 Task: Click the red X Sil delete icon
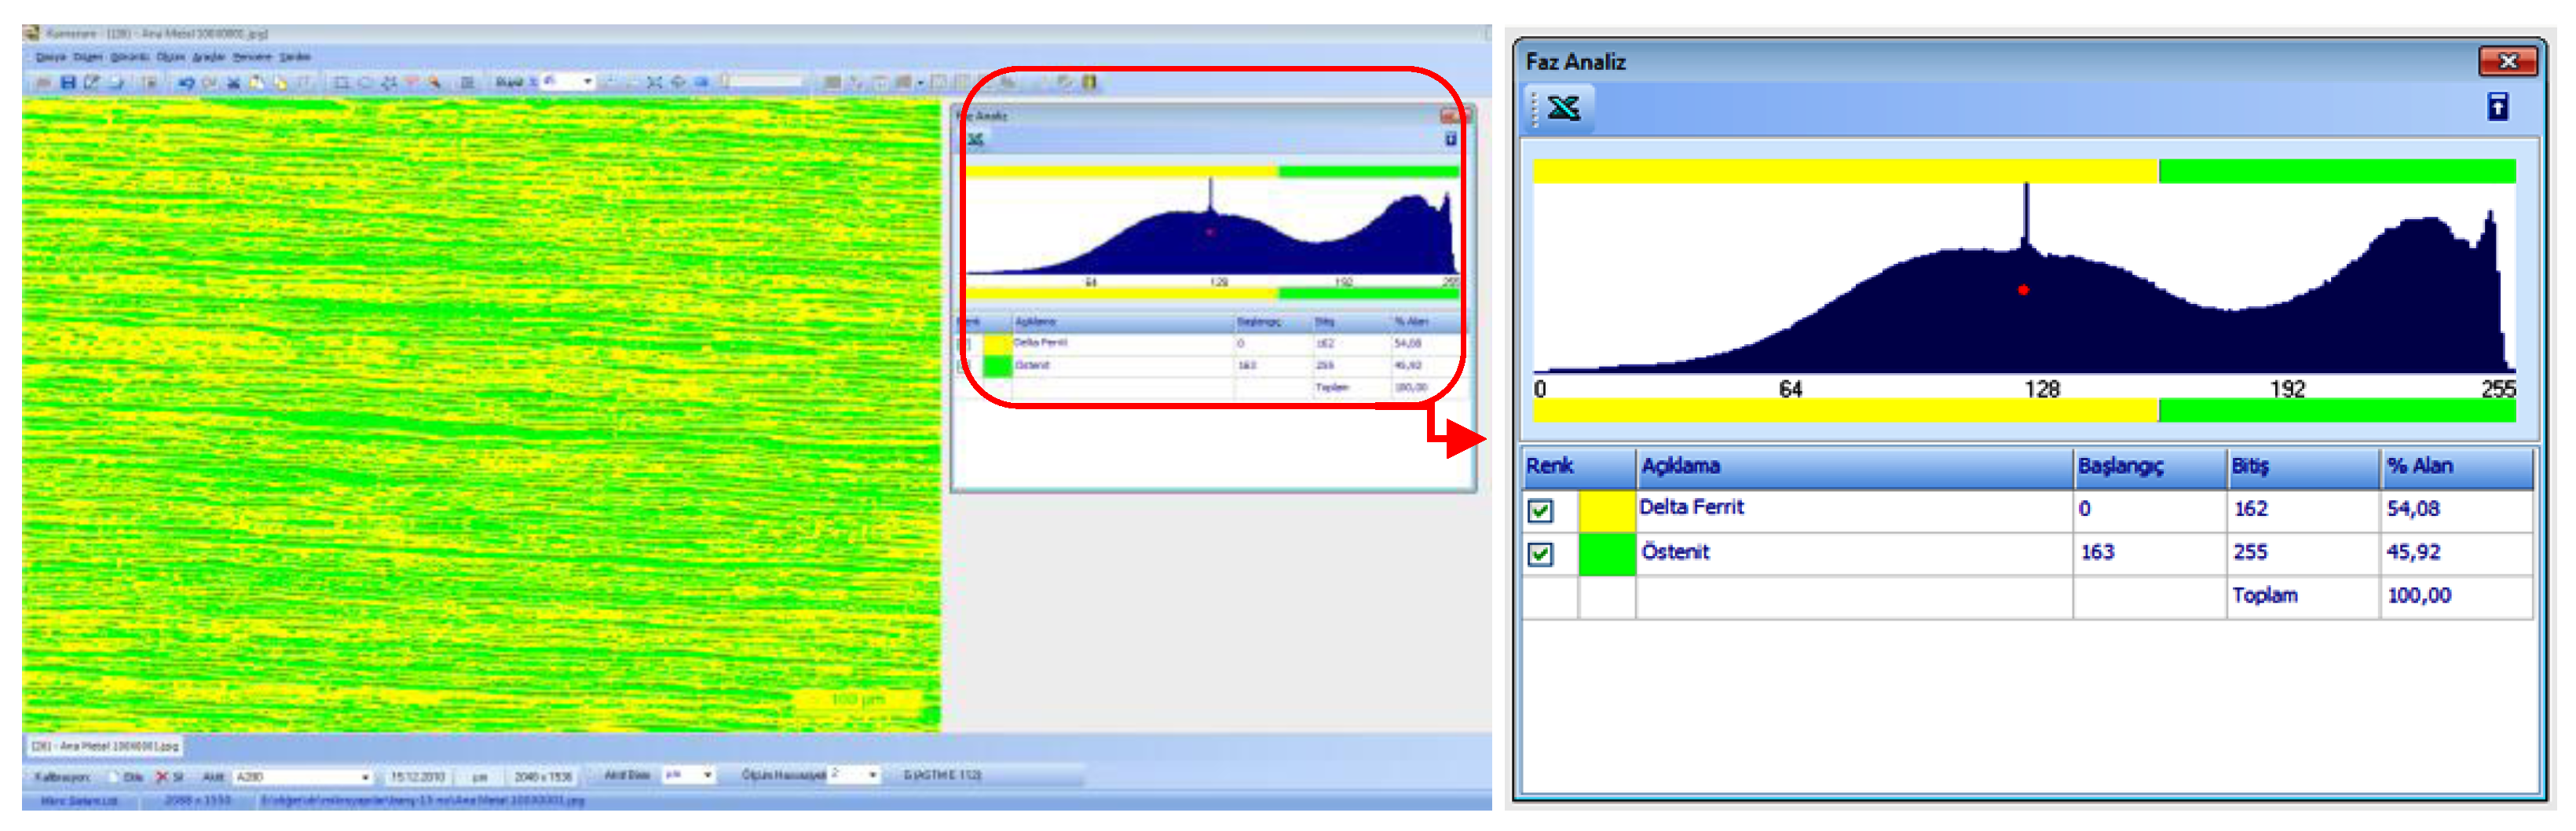pos(162,776)
